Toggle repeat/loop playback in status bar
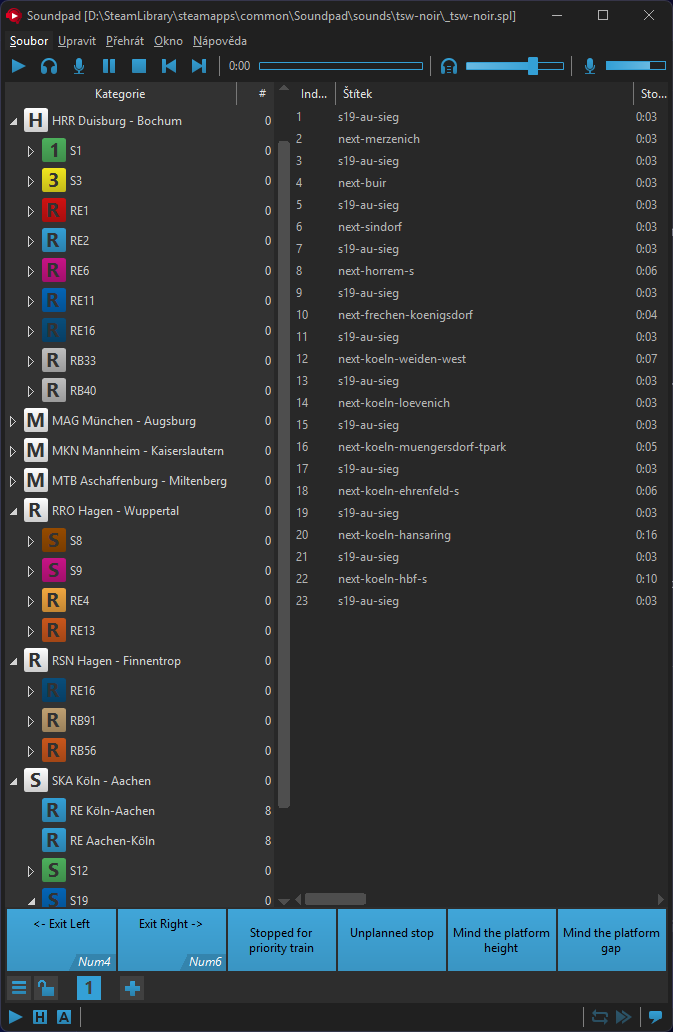Viewport: 673px width, 1032px height. click(599, 1017)
